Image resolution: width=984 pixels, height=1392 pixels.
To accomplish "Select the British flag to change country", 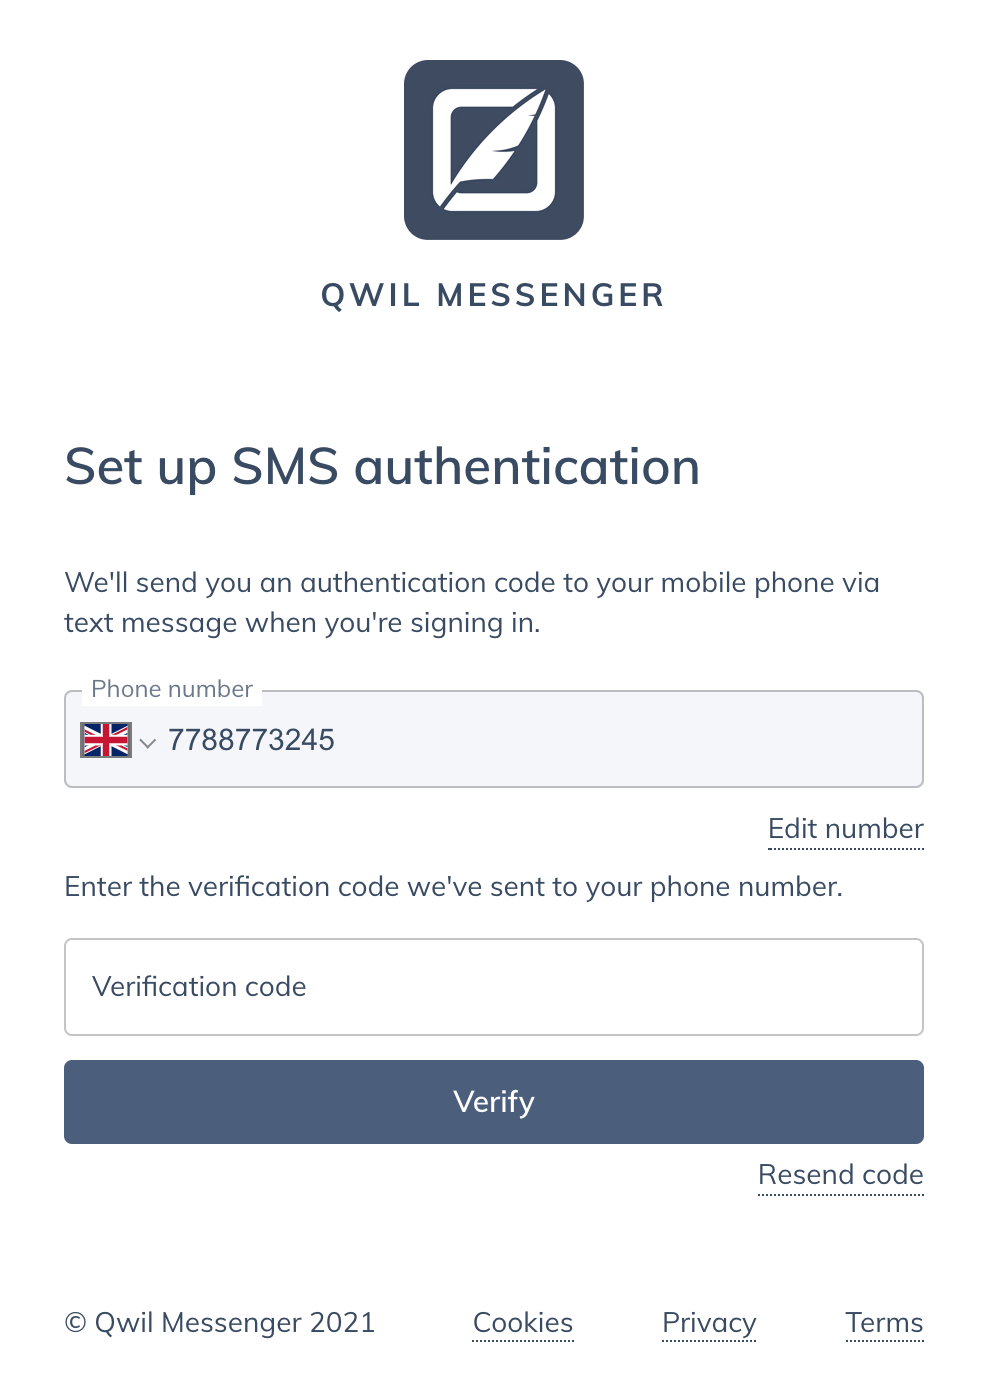I will click(x=105, y=739).
